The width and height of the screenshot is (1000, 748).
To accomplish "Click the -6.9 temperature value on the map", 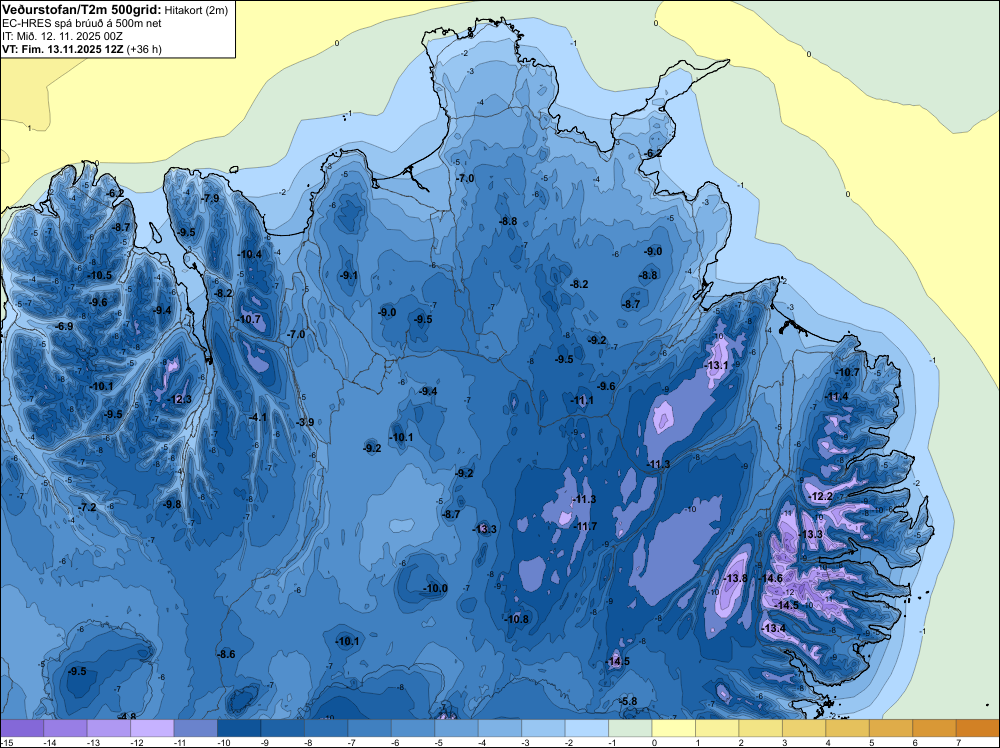I will tap(64, 326).
